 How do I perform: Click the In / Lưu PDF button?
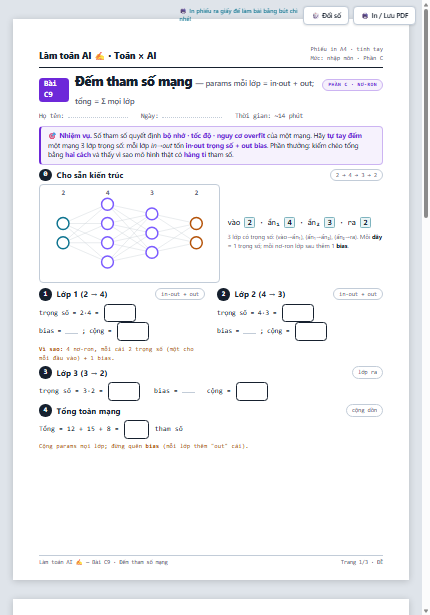coord(384,16)
